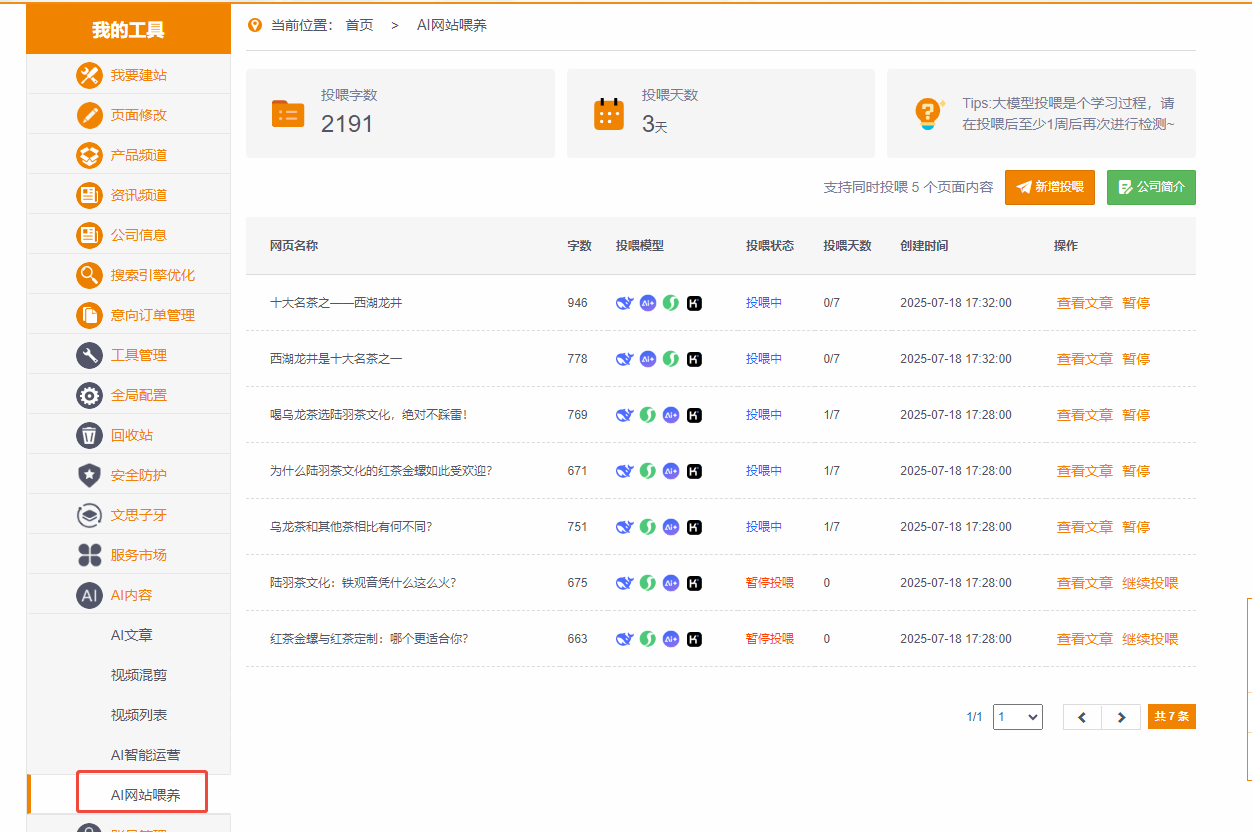This screenshot has height=832, width=1252.
Task: Click purple AI+ icon in 十大名茶之——西湖龙井 row
Action: coord(648,303)
